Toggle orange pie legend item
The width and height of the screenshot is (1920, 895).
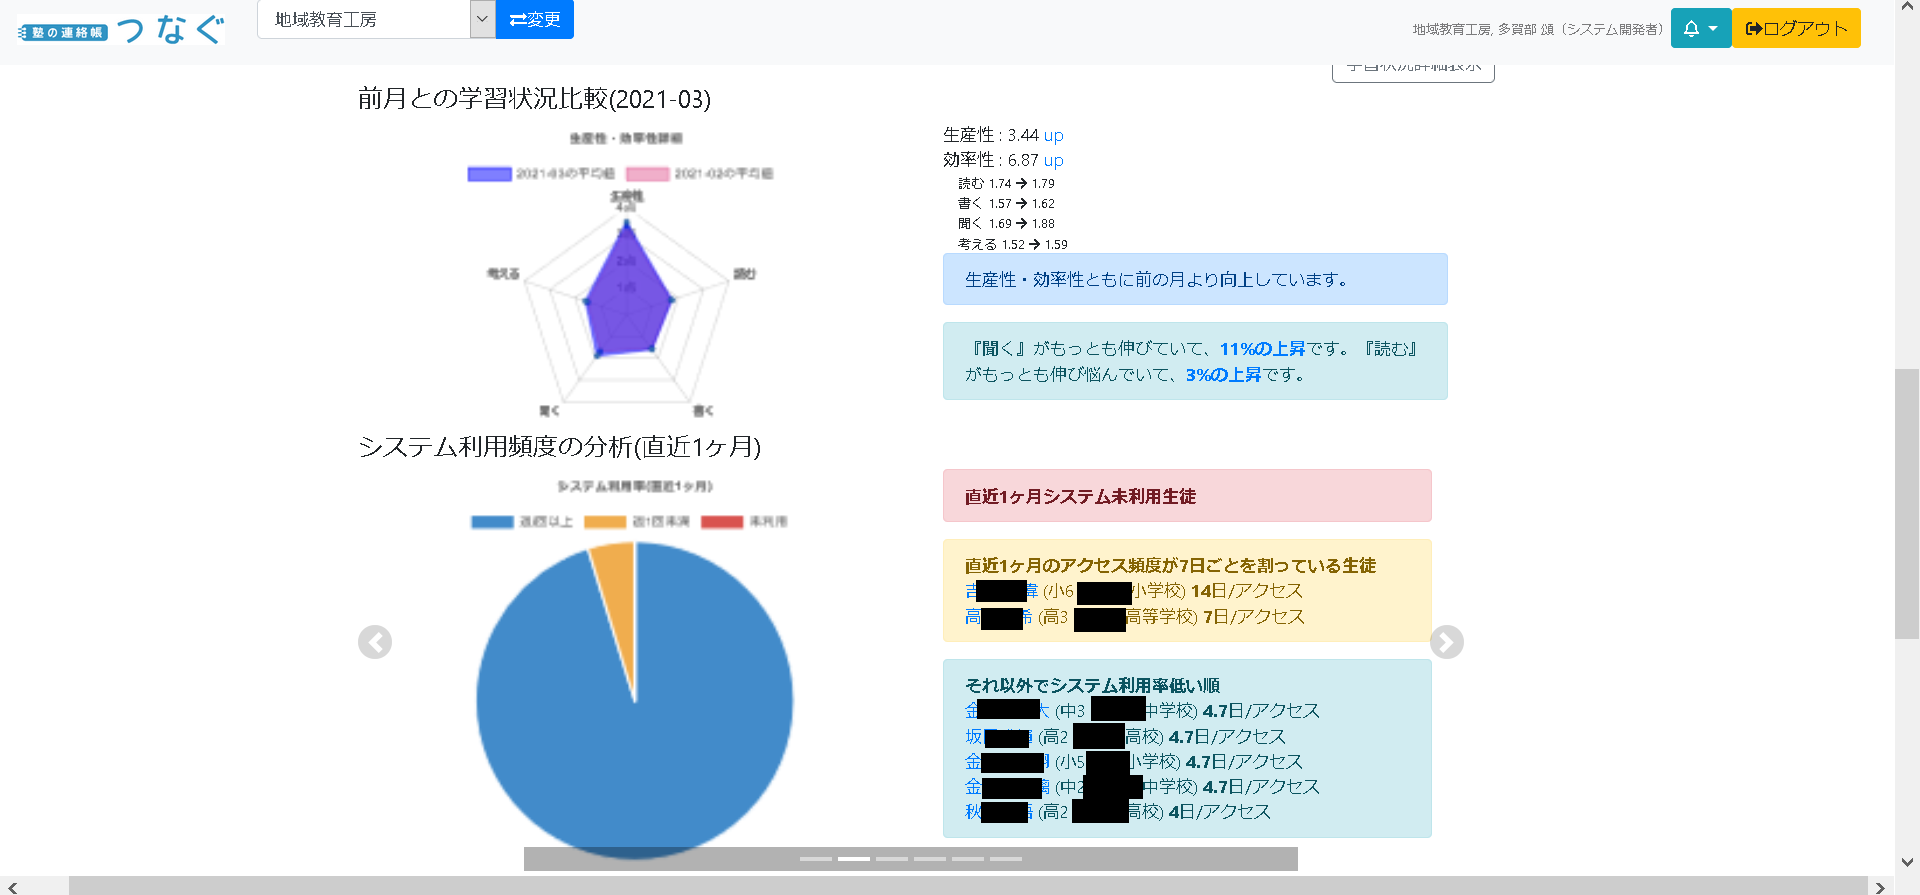(637, 522)
